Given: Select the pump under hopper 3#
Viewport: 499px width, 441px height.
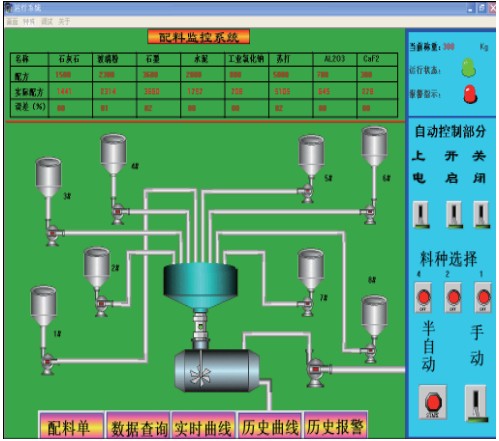Looking at the screenshot, I should 53,234.
